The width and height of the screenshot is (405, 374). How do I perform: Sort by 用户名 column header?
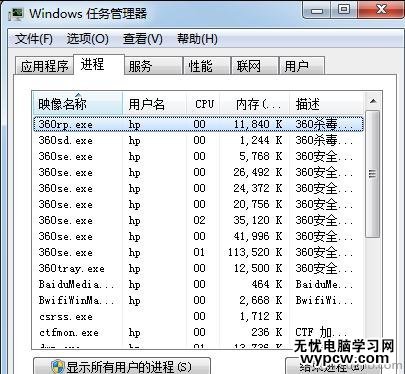[154, 104]
